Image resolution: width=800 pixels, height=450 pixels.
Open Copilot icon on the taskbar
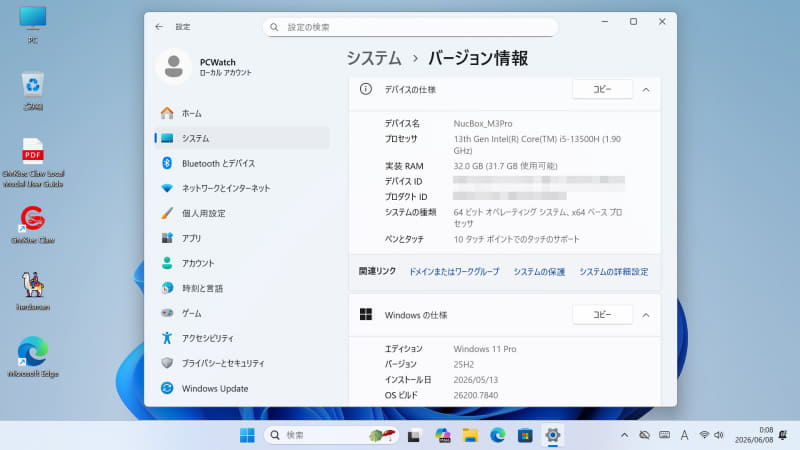click(x=442, y=435)
